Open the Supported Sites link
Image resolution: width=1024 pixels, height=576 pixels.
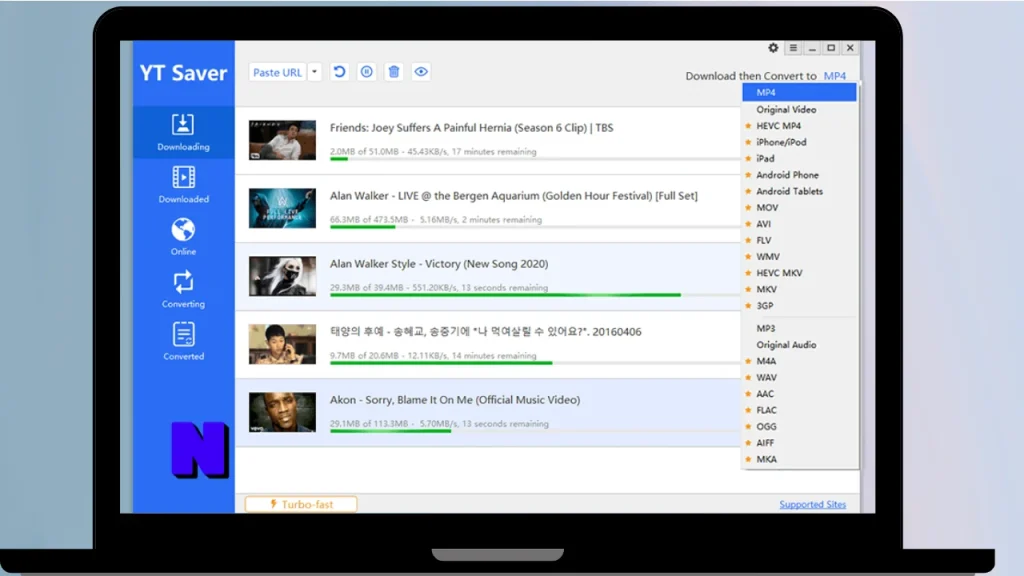812,504
